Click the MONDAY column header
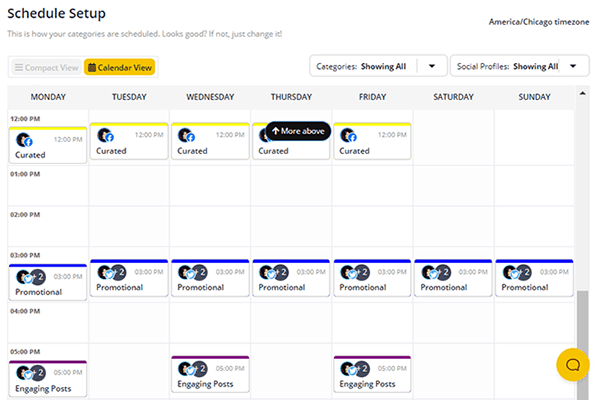The image size is (595, 400). 48,97
